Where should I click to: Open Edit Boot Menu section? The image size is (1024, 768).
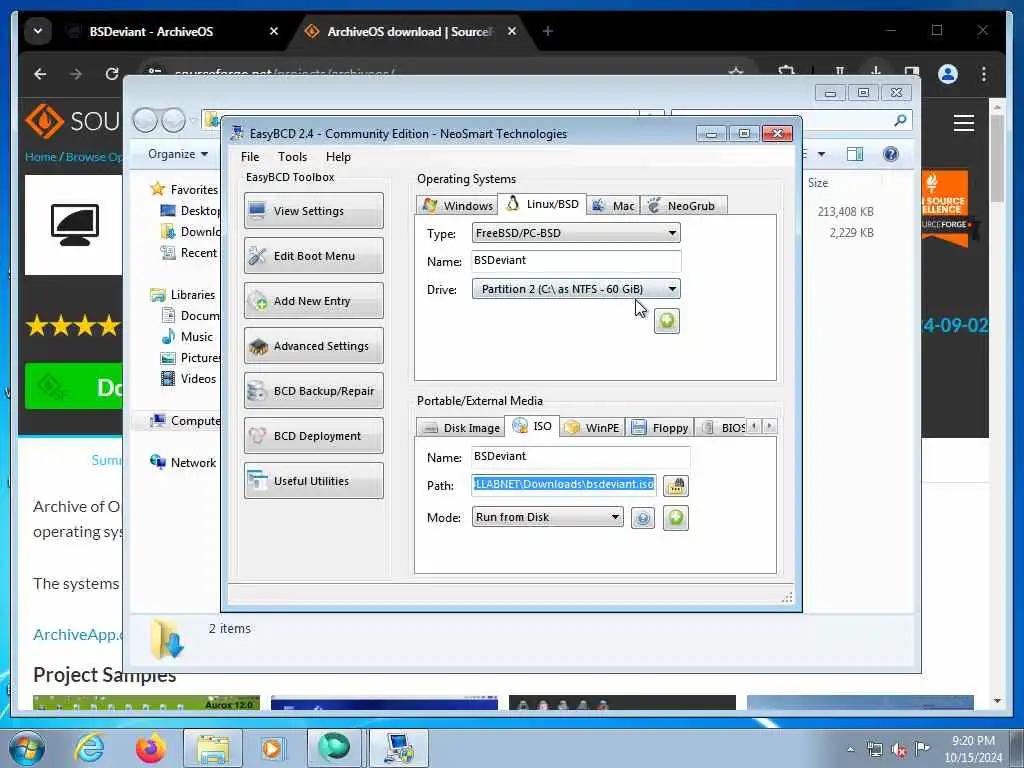point(313,256)
